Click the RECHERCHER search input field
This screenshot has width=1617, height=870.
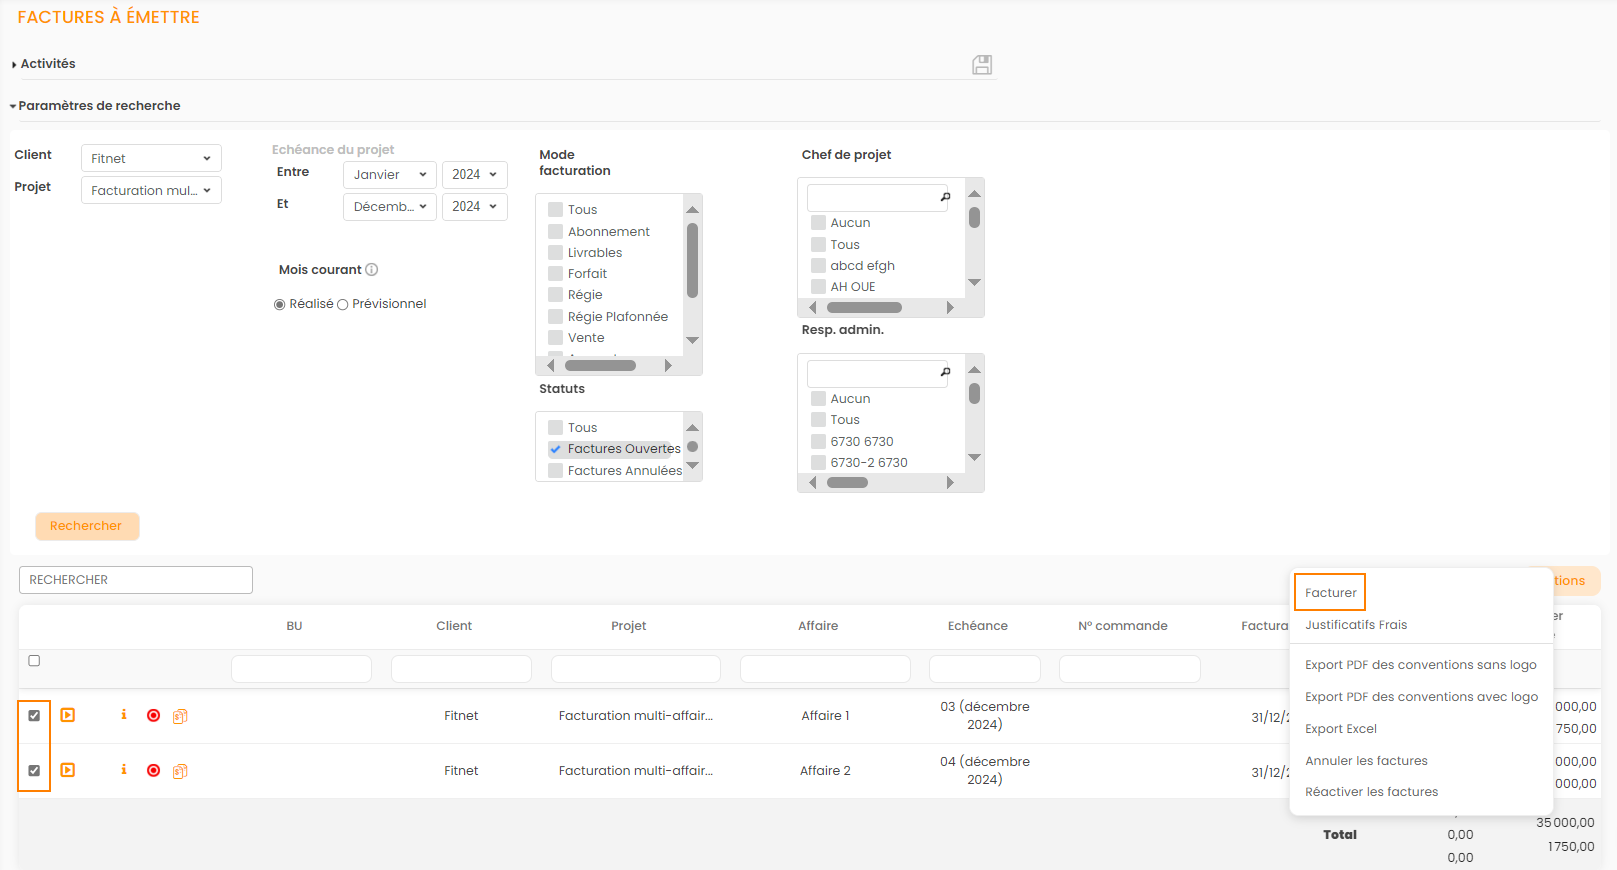pyautogui.click(x=136, y=580)
